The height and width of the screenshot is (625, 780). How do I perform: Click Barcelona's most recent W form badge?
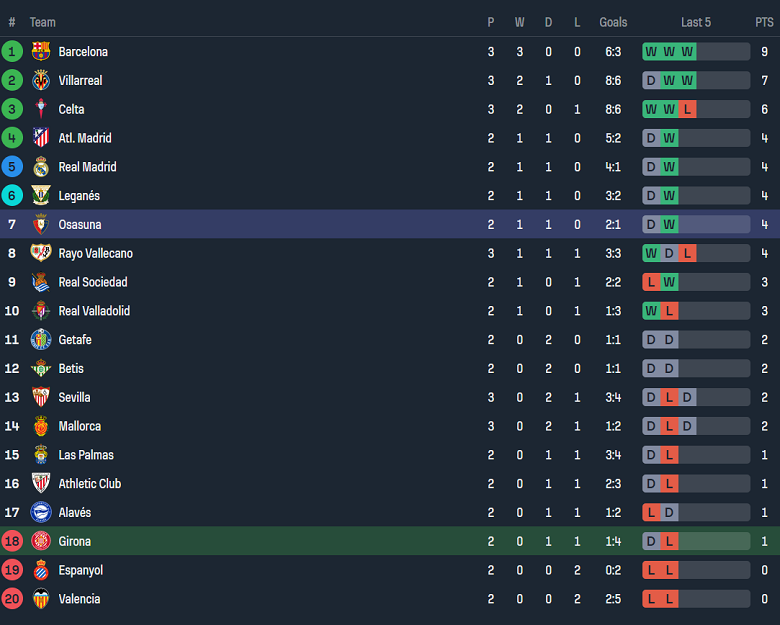tap(687, 52)
